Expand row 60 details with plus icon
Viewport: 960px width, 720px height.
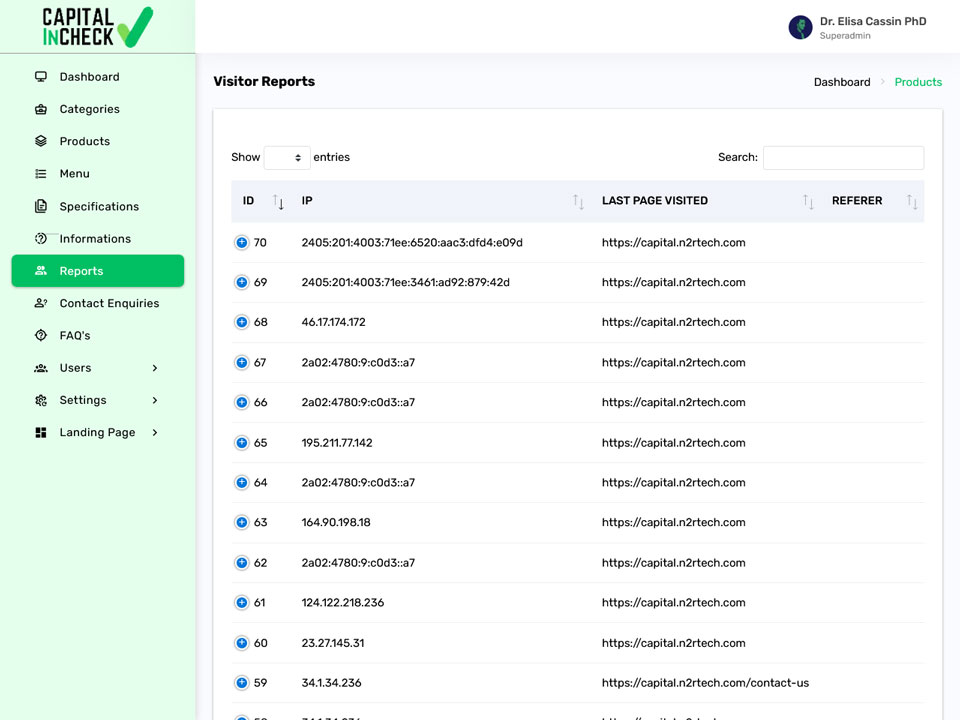(x=242, y=643)
